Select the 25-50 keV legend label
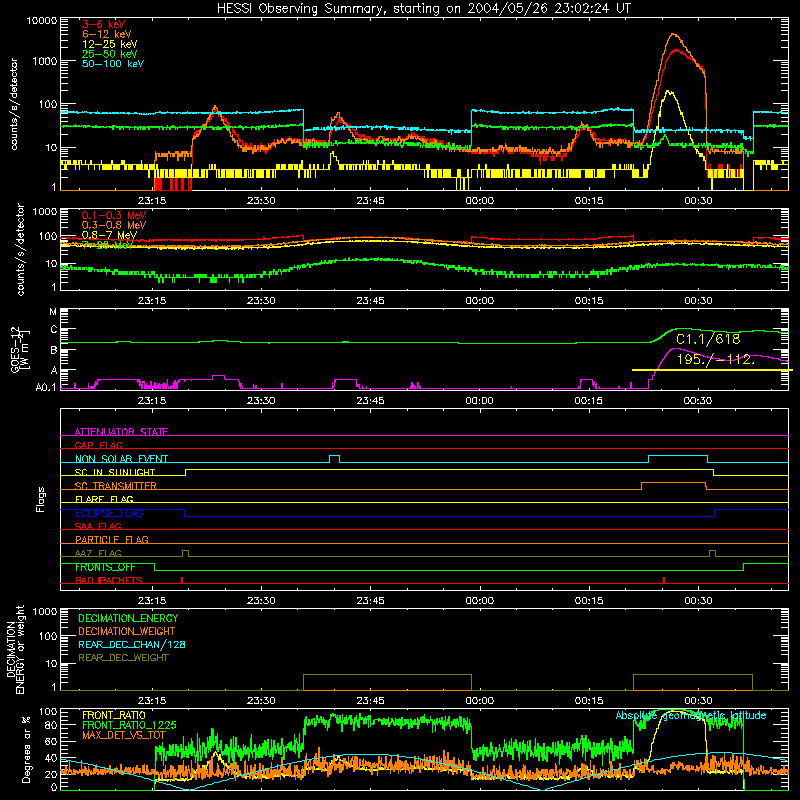 pyautogui.click(x=110, y=54)
